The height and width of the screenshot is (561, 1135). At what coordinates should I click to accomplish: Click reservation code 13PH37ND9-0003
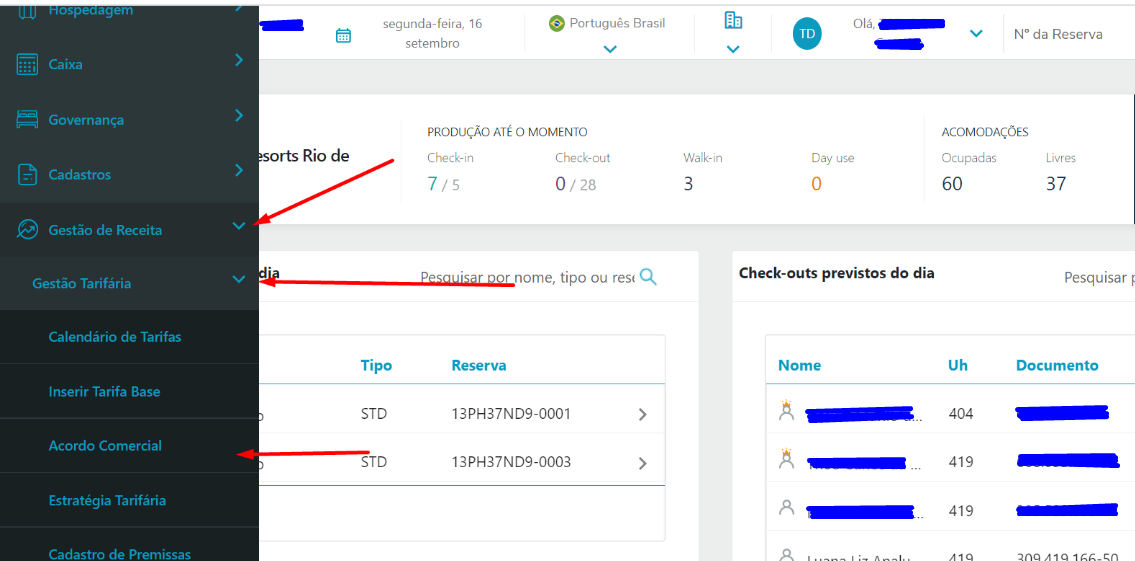511,462
